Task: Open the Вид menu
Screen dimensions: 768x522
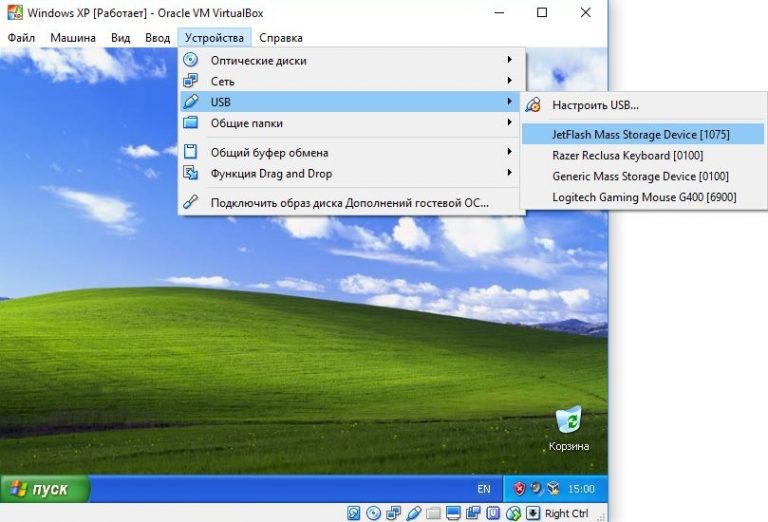Action: pyautogui.click(x=120, y=38)
